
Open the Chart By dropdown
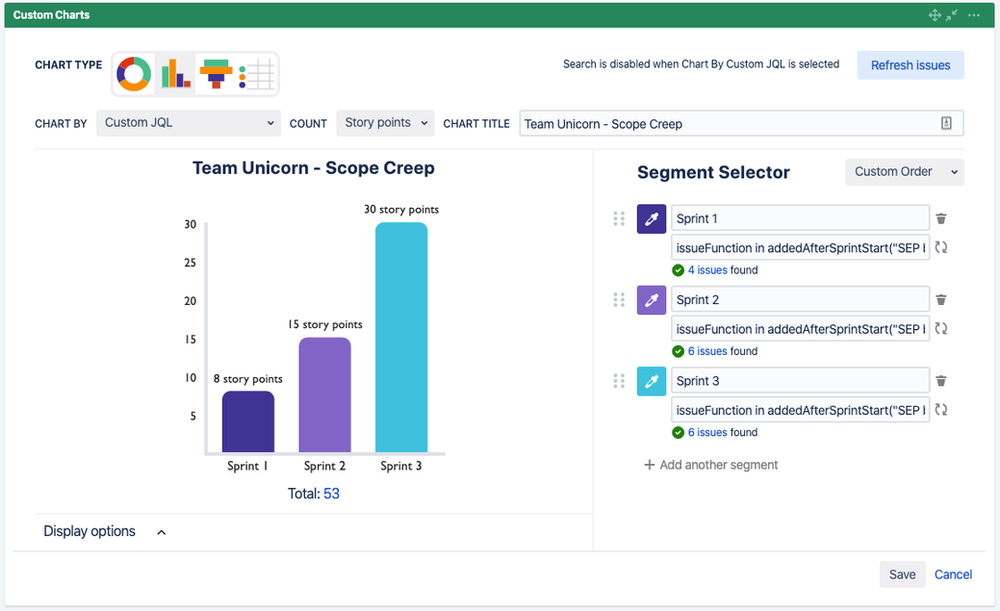(x=187, y=122)
